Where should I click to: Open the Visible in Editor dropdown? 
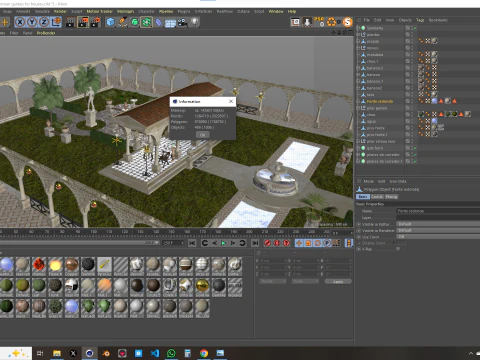coord(438,224)
